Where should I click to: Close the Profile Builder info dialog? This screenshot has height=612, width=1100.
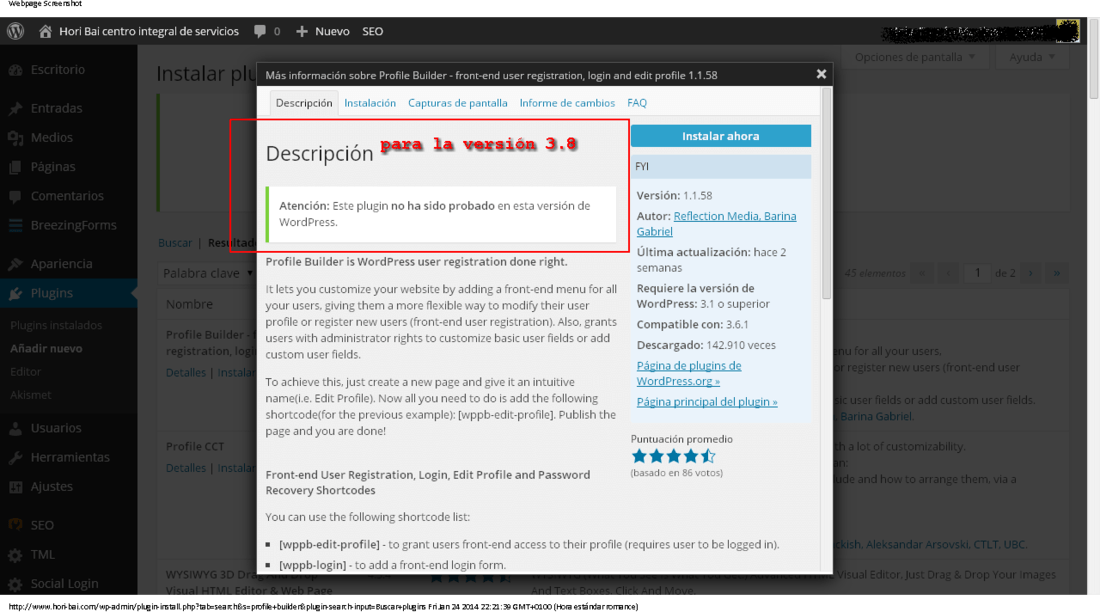[x=821, y=74]
